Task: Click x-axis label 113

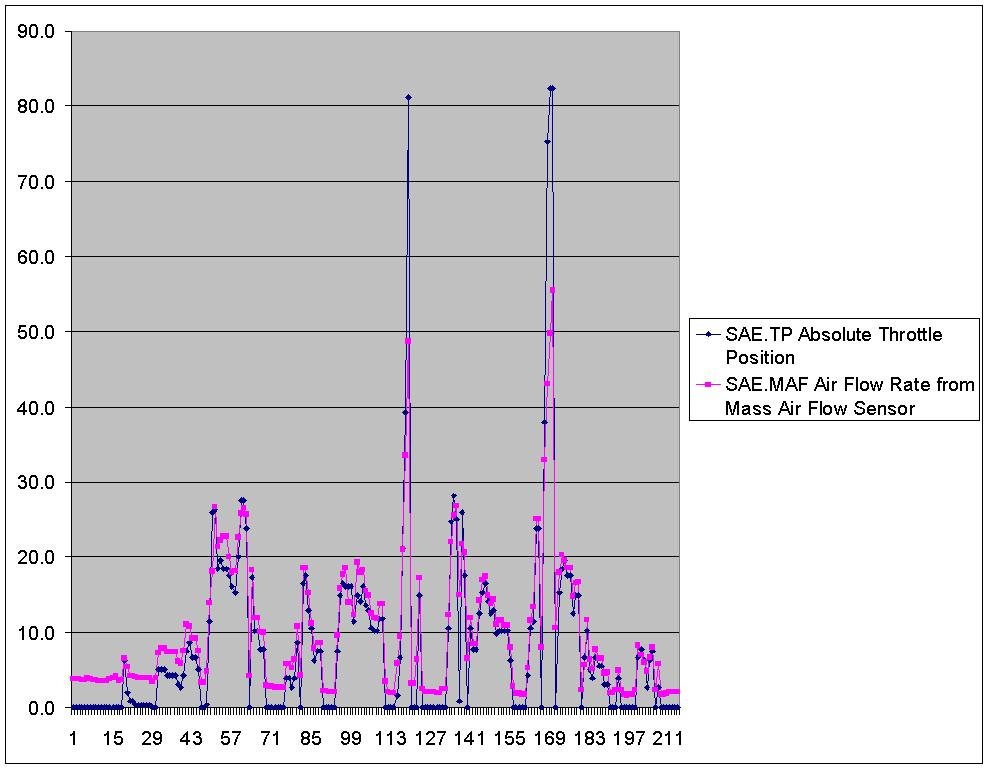Action: point(390,738)
